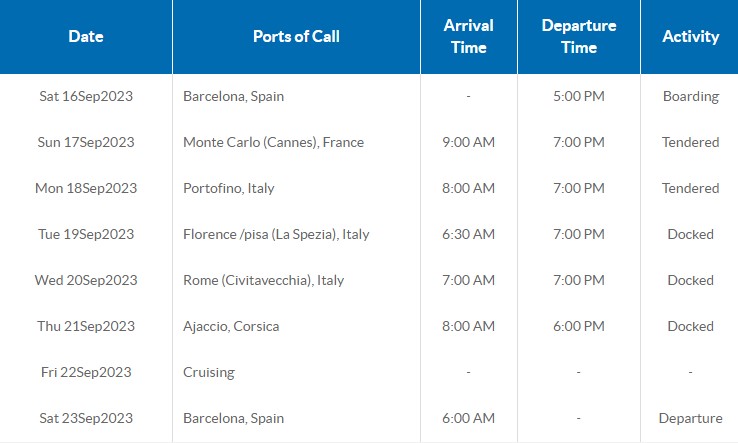Click the 9:00 AM arrival time
The width and height of the screenshot is (738, 443).
tap(468, 142)
